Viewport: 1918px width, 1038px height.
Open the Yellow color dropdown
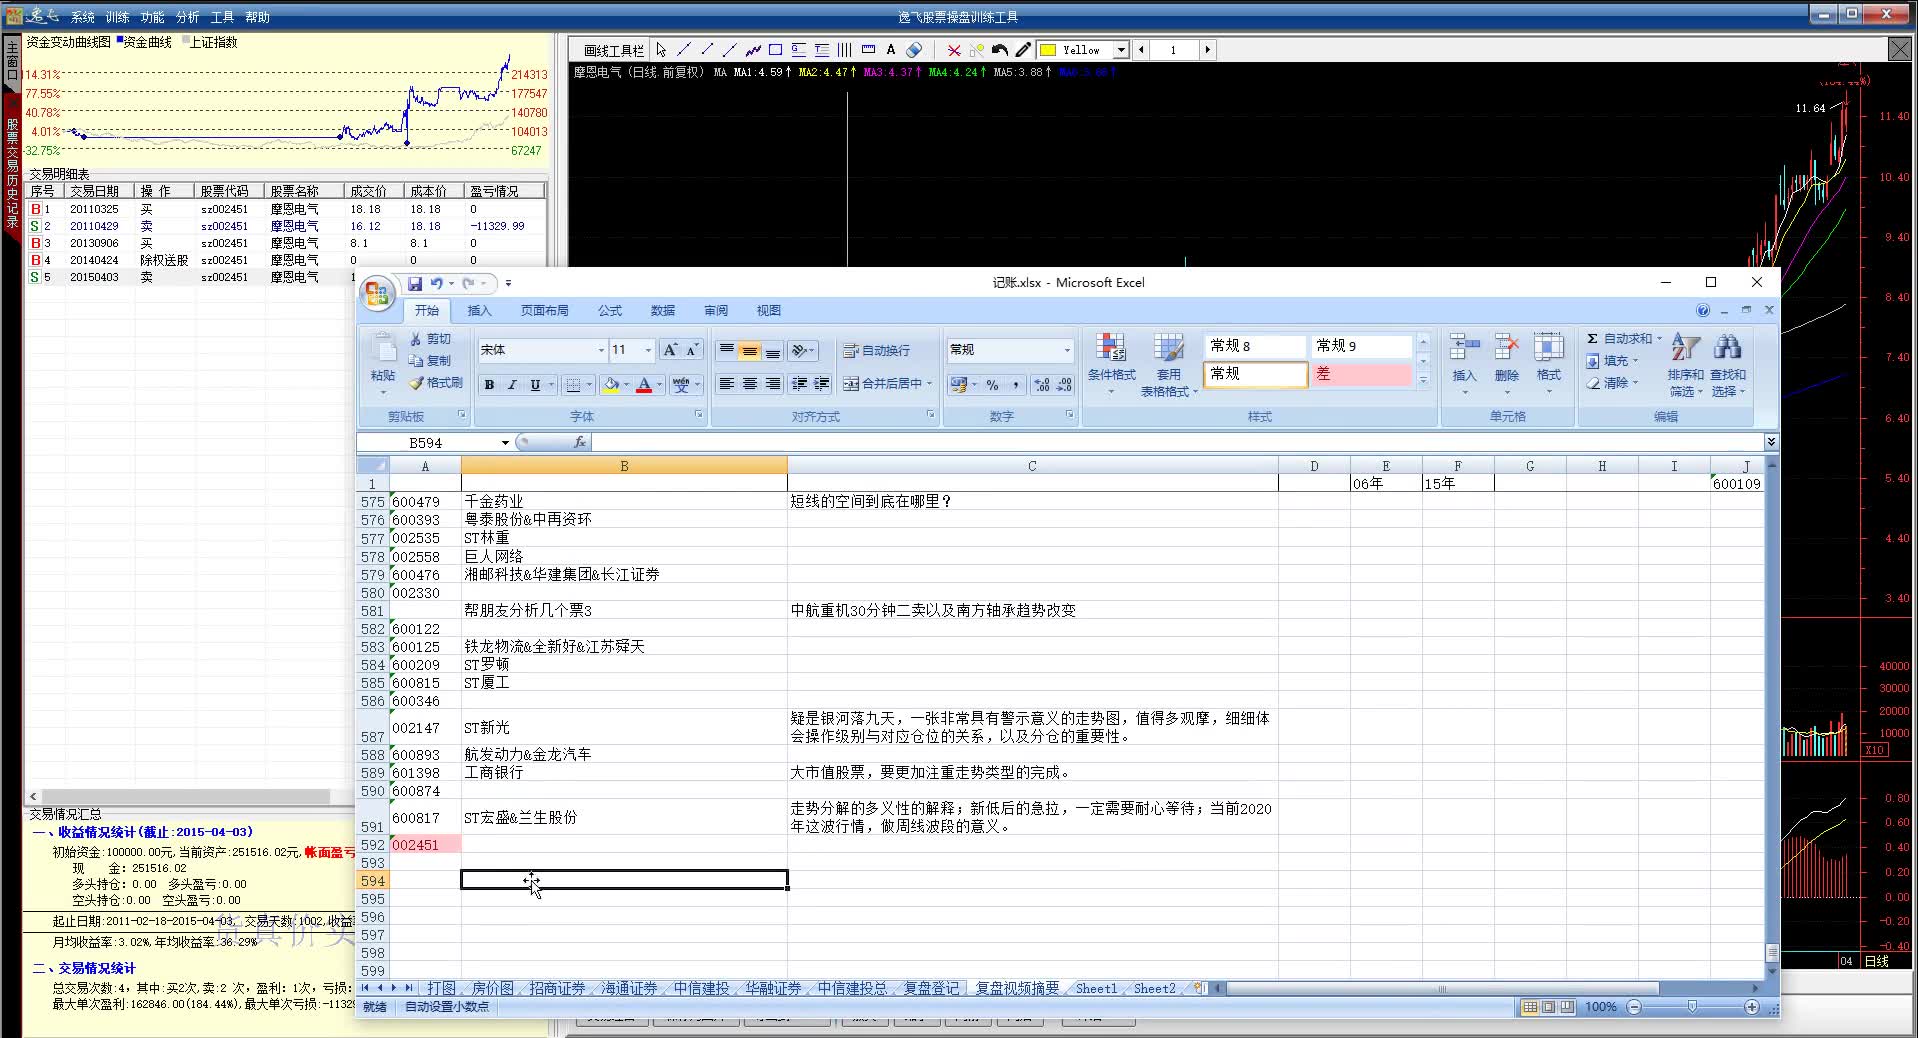pos(1121,50)
